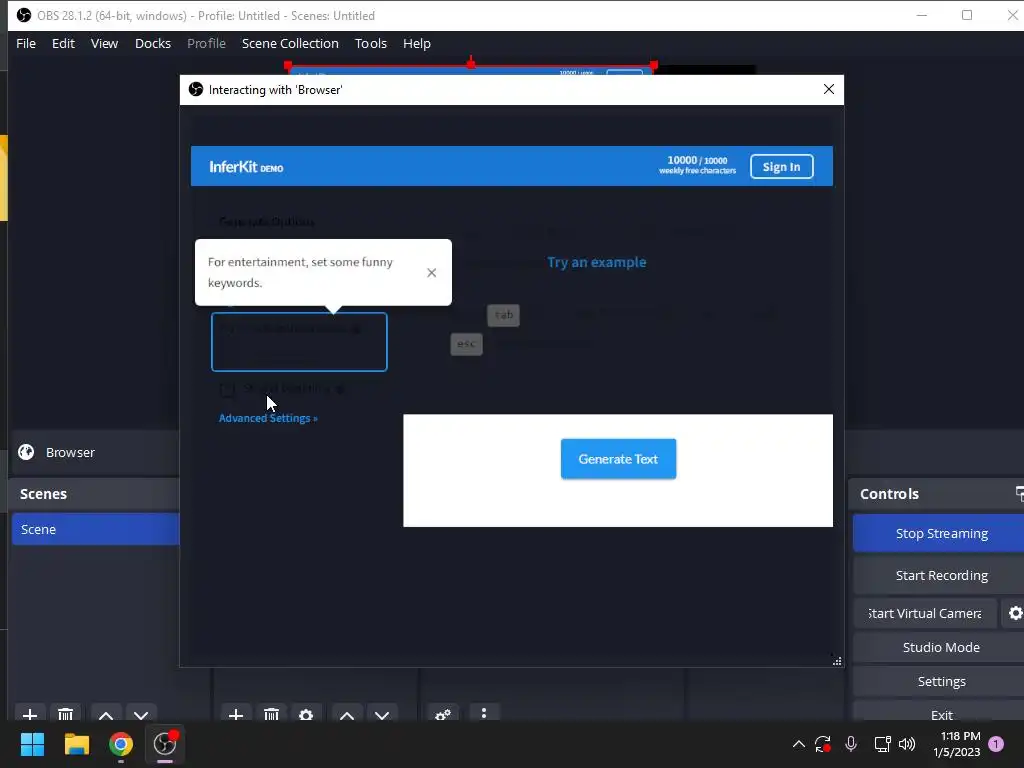This screenshot has width=1024, height=768.
Task: Add a new scene with plus icon
Action: [x=29, y=714]
